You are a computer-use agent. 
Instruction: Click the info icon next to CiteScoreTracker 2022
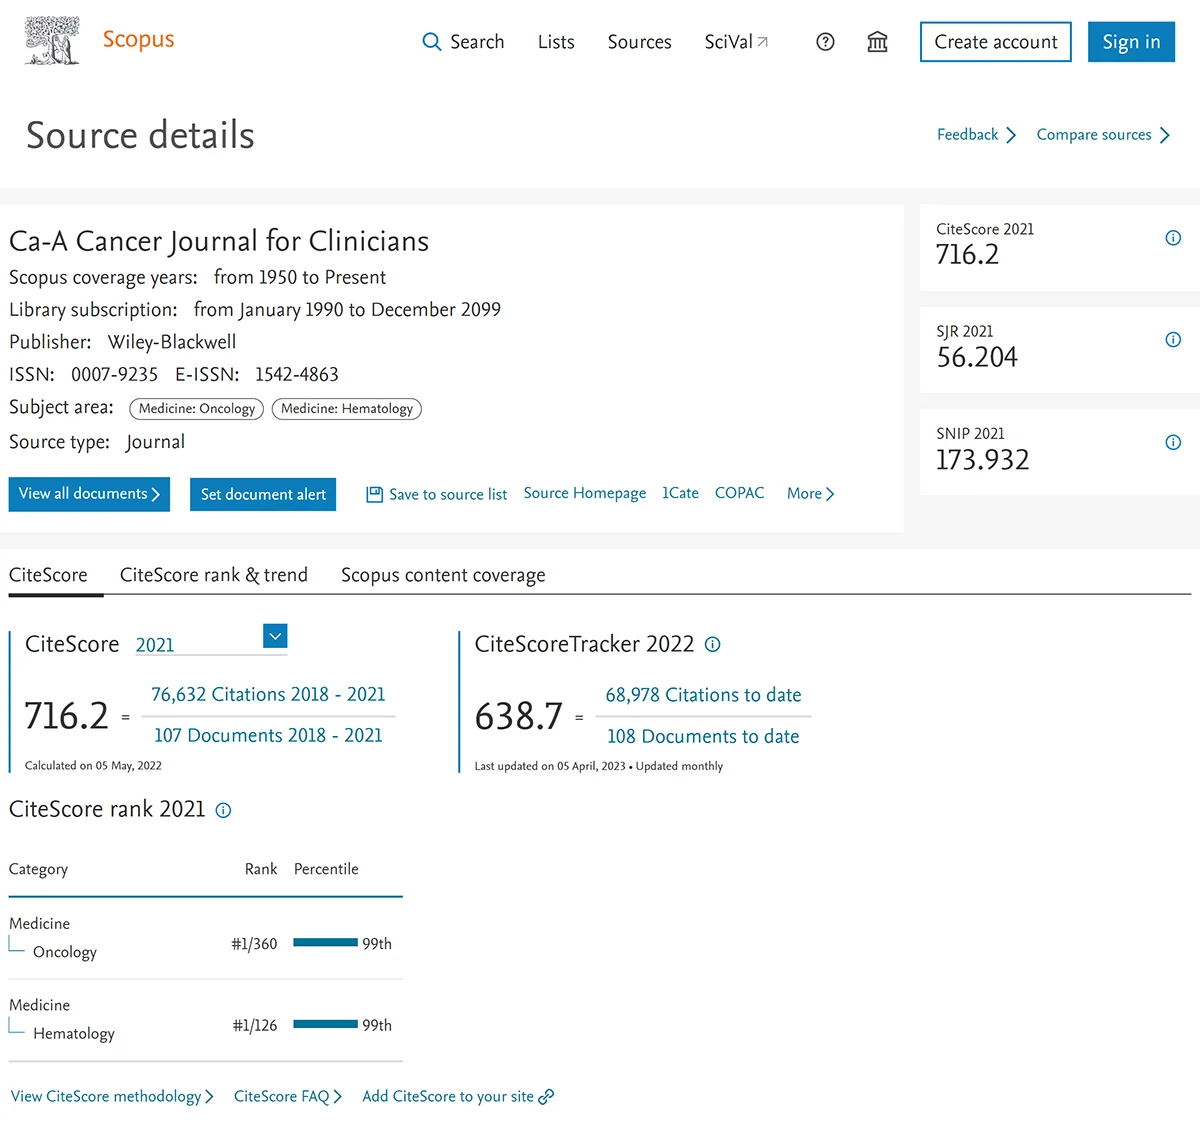click(712, 644)
